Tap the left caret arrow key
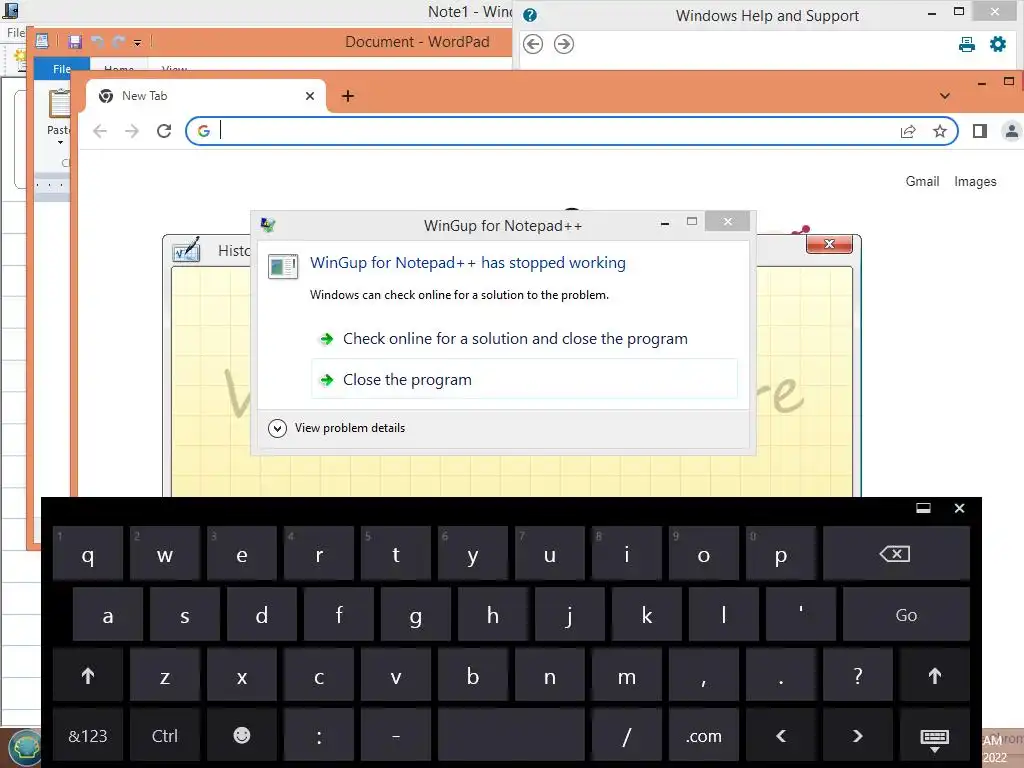1024x768 pixels. (x=780, y=736)
